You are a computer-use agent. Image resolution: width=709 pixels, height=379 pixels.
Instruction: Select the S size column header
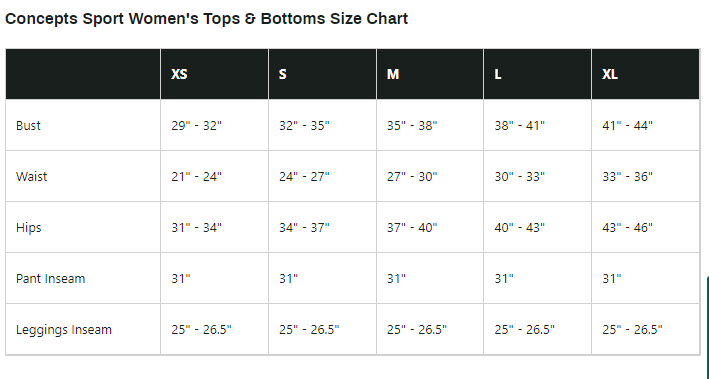coord(283,74)
